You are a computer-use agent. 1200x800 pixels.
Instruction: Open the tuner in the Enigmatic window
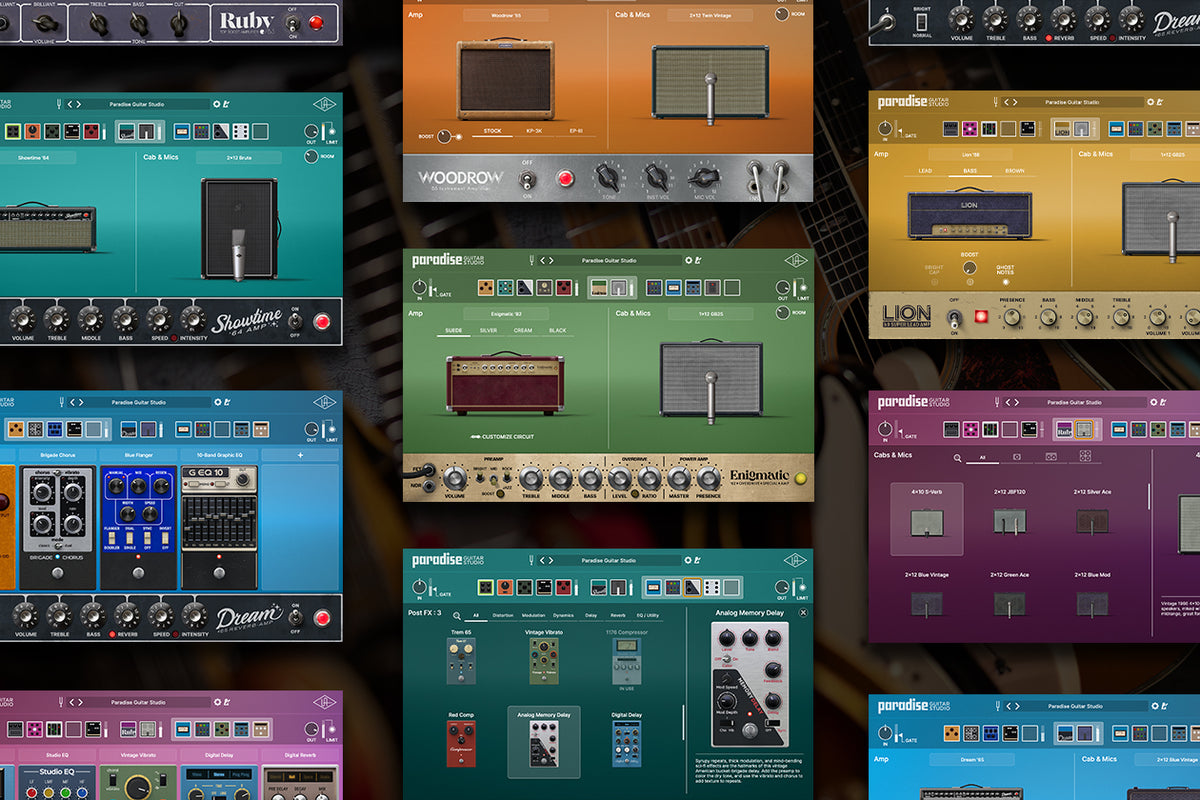(x=532, y=260)
